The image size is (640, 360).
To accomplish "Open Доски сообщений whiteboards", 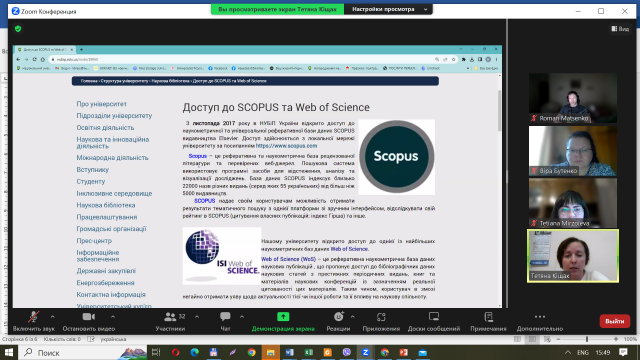I will (x=434, y=321).
